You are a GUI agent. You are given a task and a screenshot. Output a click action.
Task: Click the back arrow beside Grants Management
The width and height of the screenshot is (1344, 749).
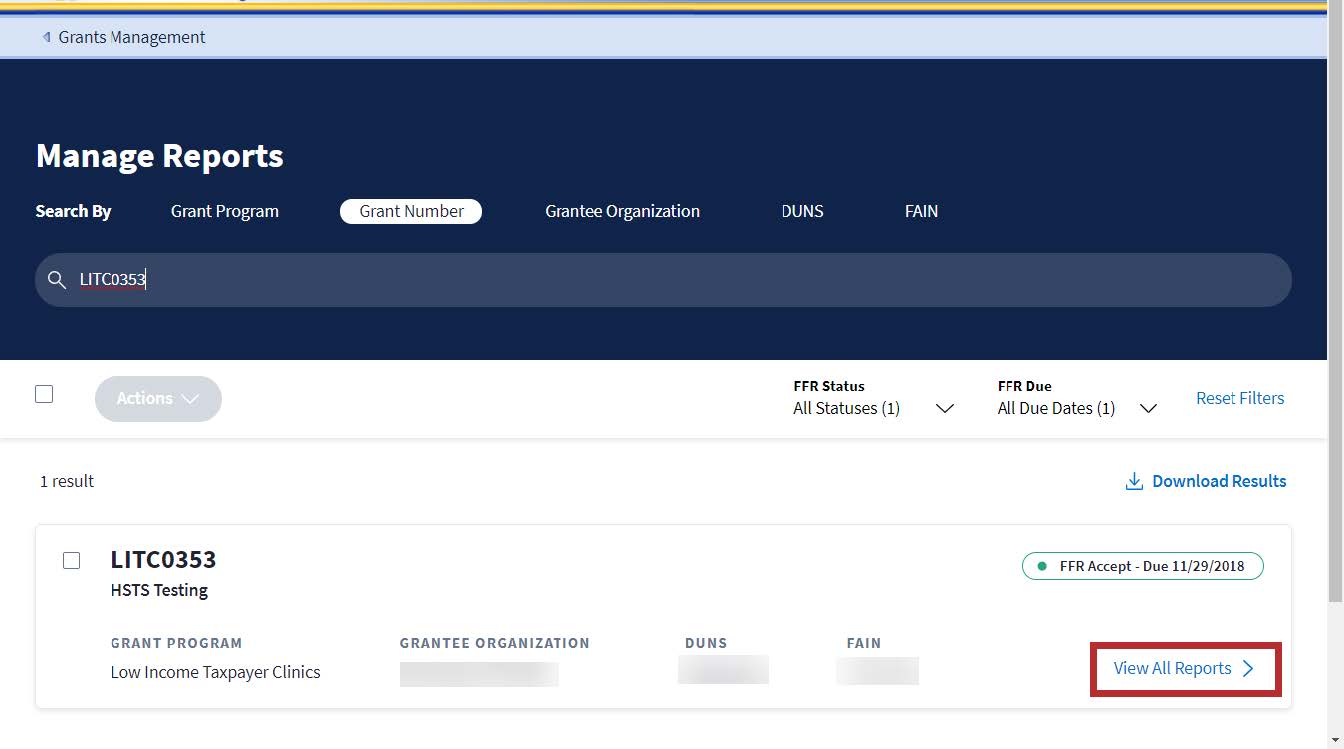coord(46,37)
